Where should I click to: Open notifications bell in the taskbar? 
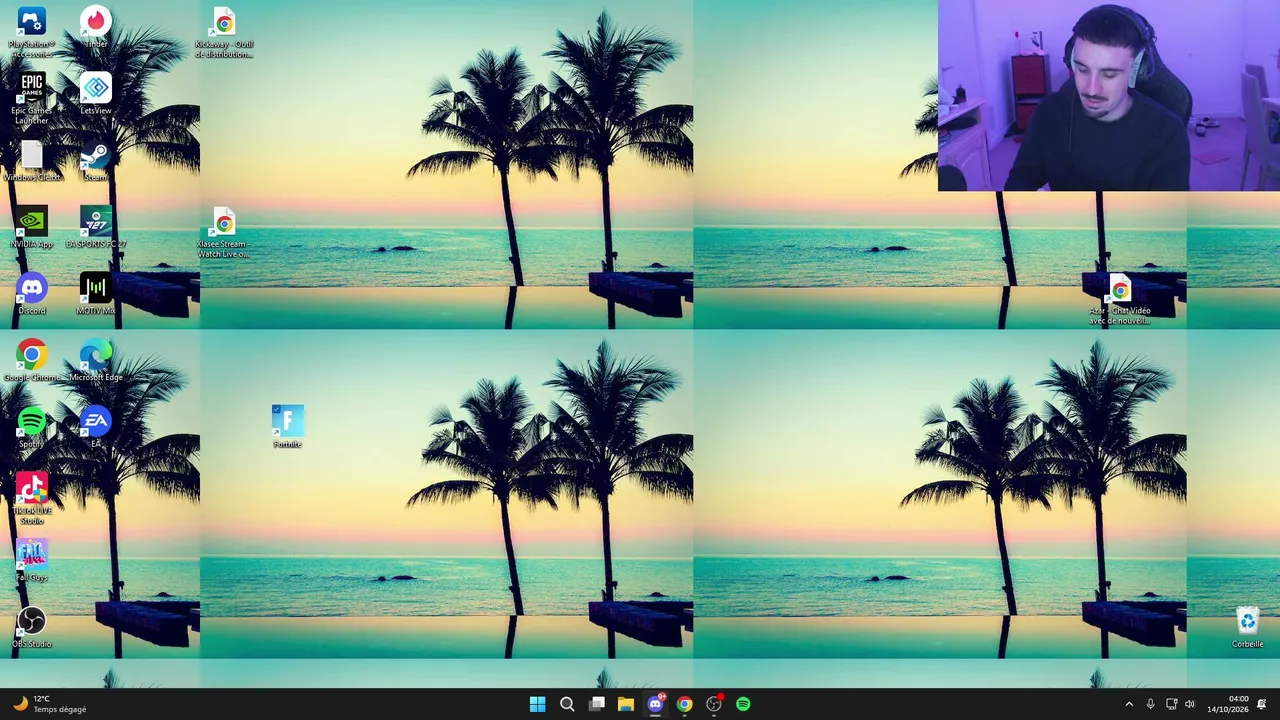pos(1262,704)
